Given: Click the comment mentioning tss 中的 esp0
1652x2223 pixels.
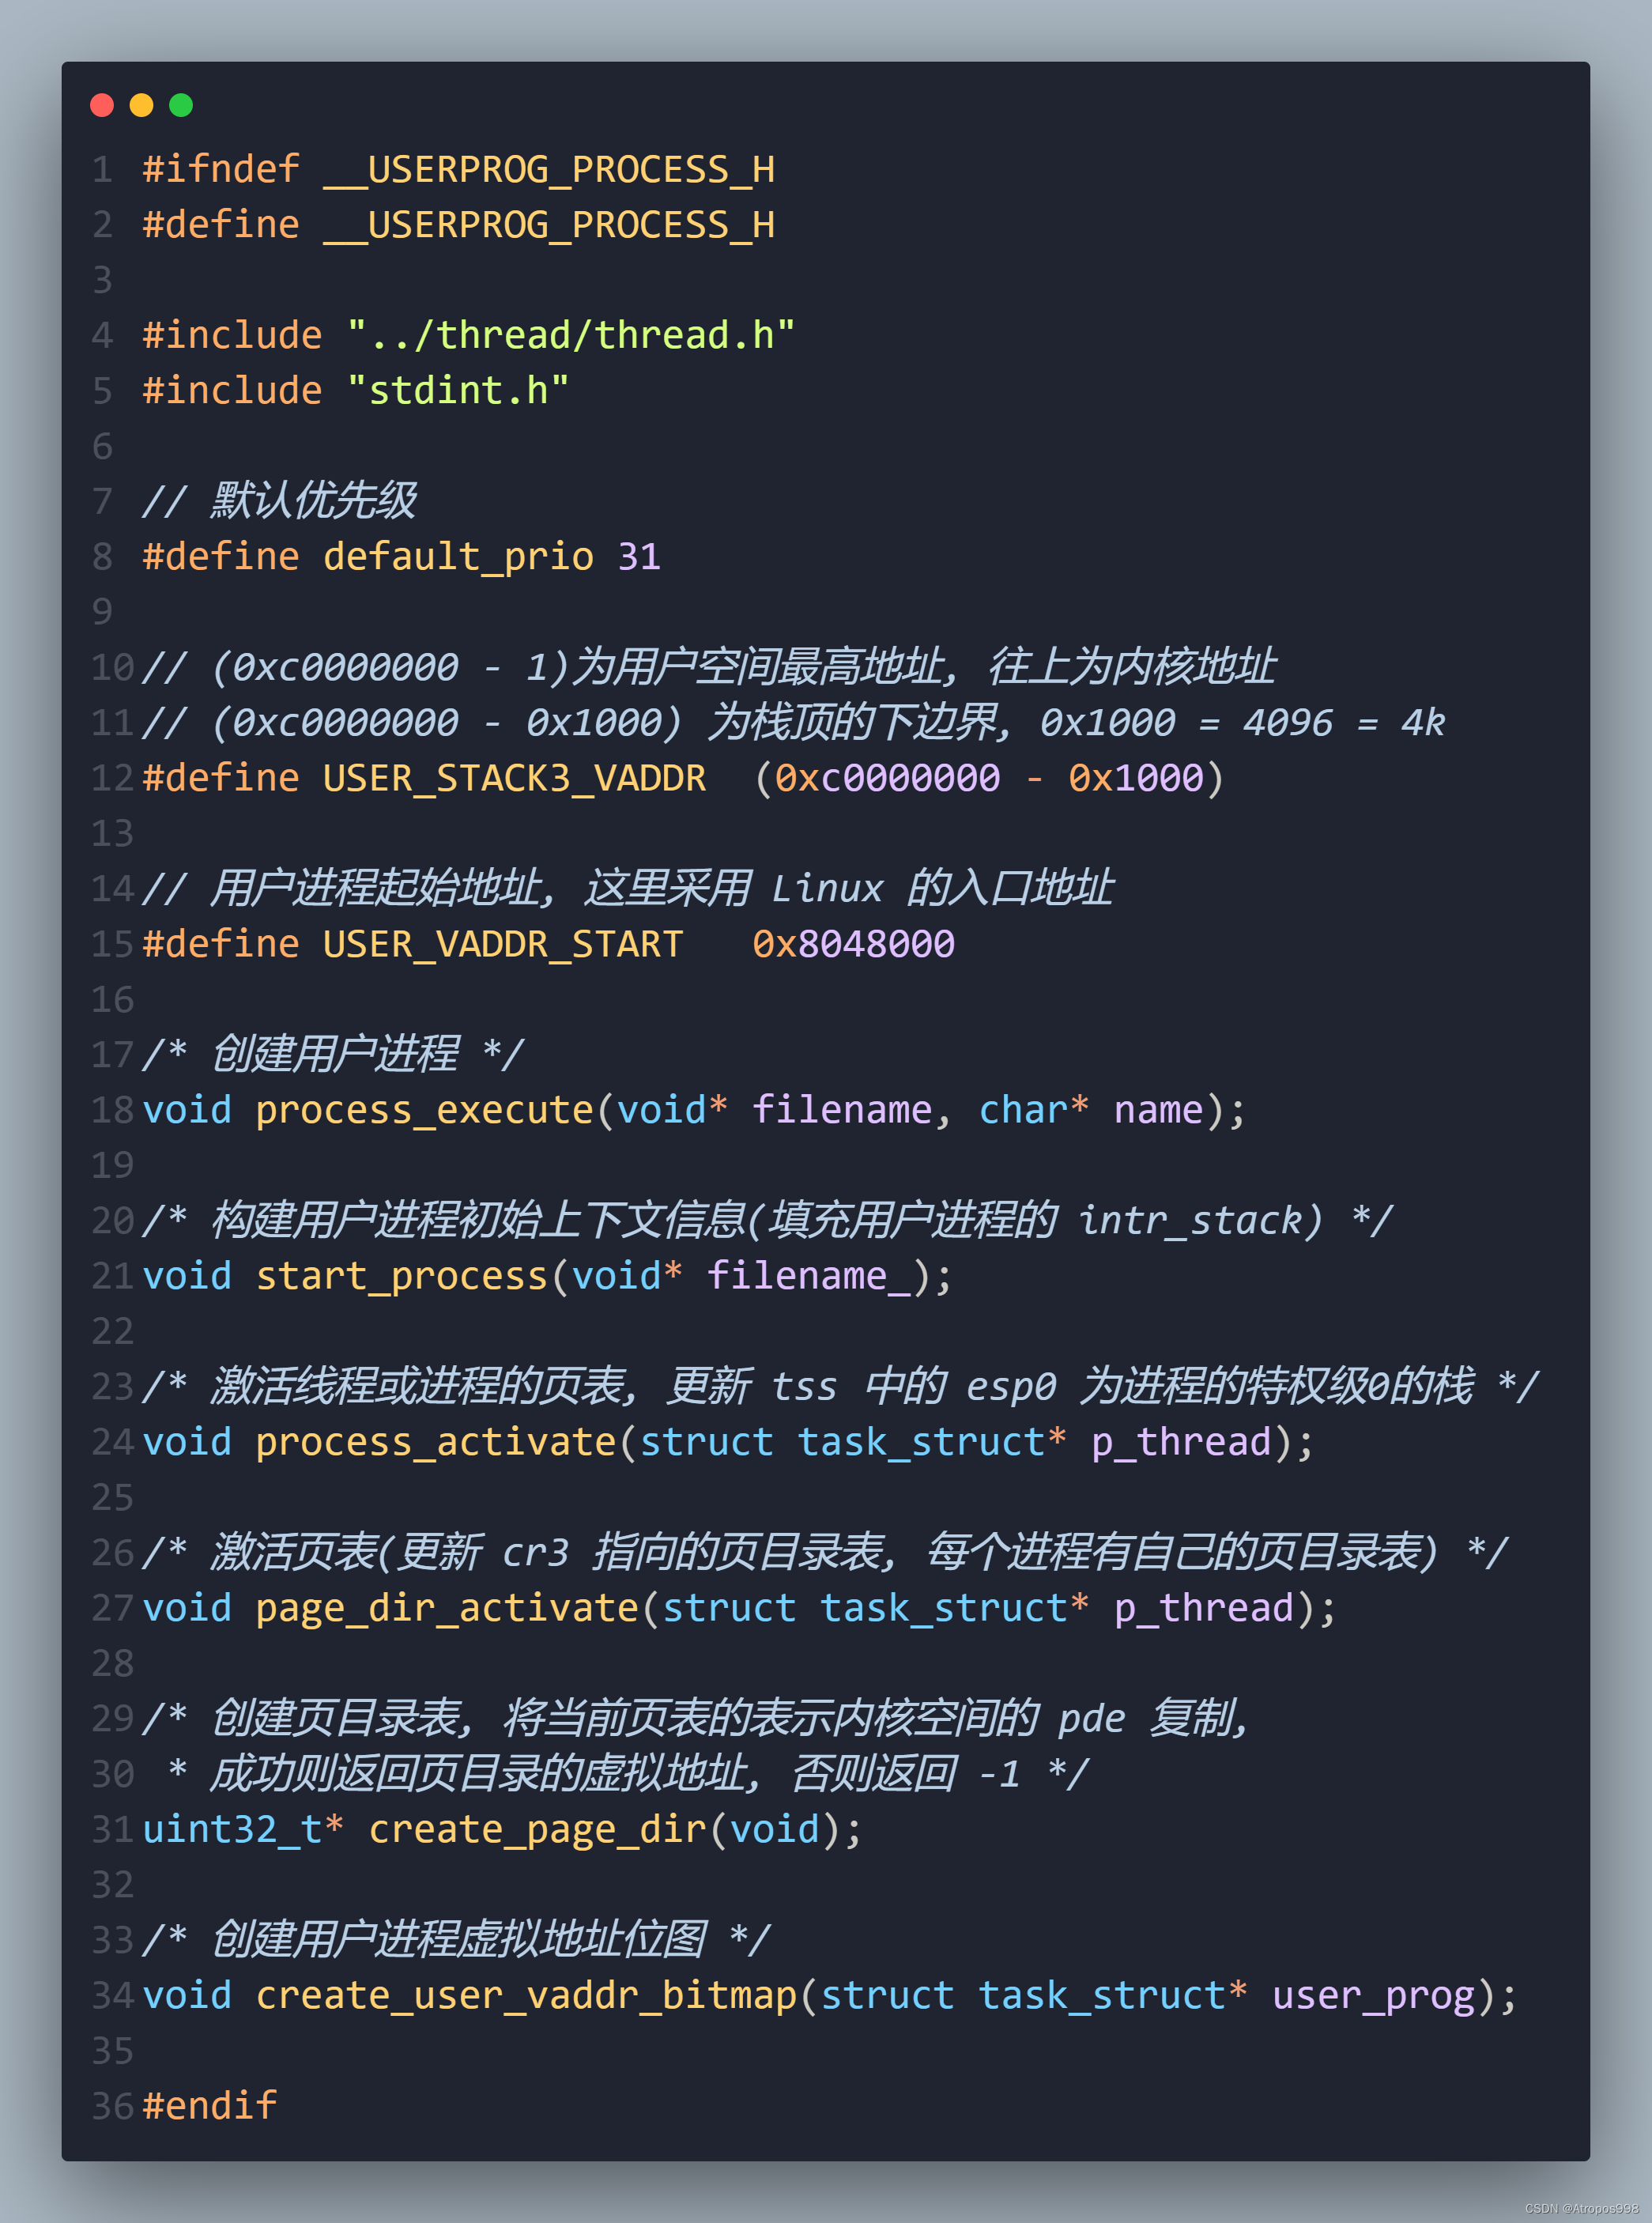Looking at the screenshot, I should [x=840, y=1386].
